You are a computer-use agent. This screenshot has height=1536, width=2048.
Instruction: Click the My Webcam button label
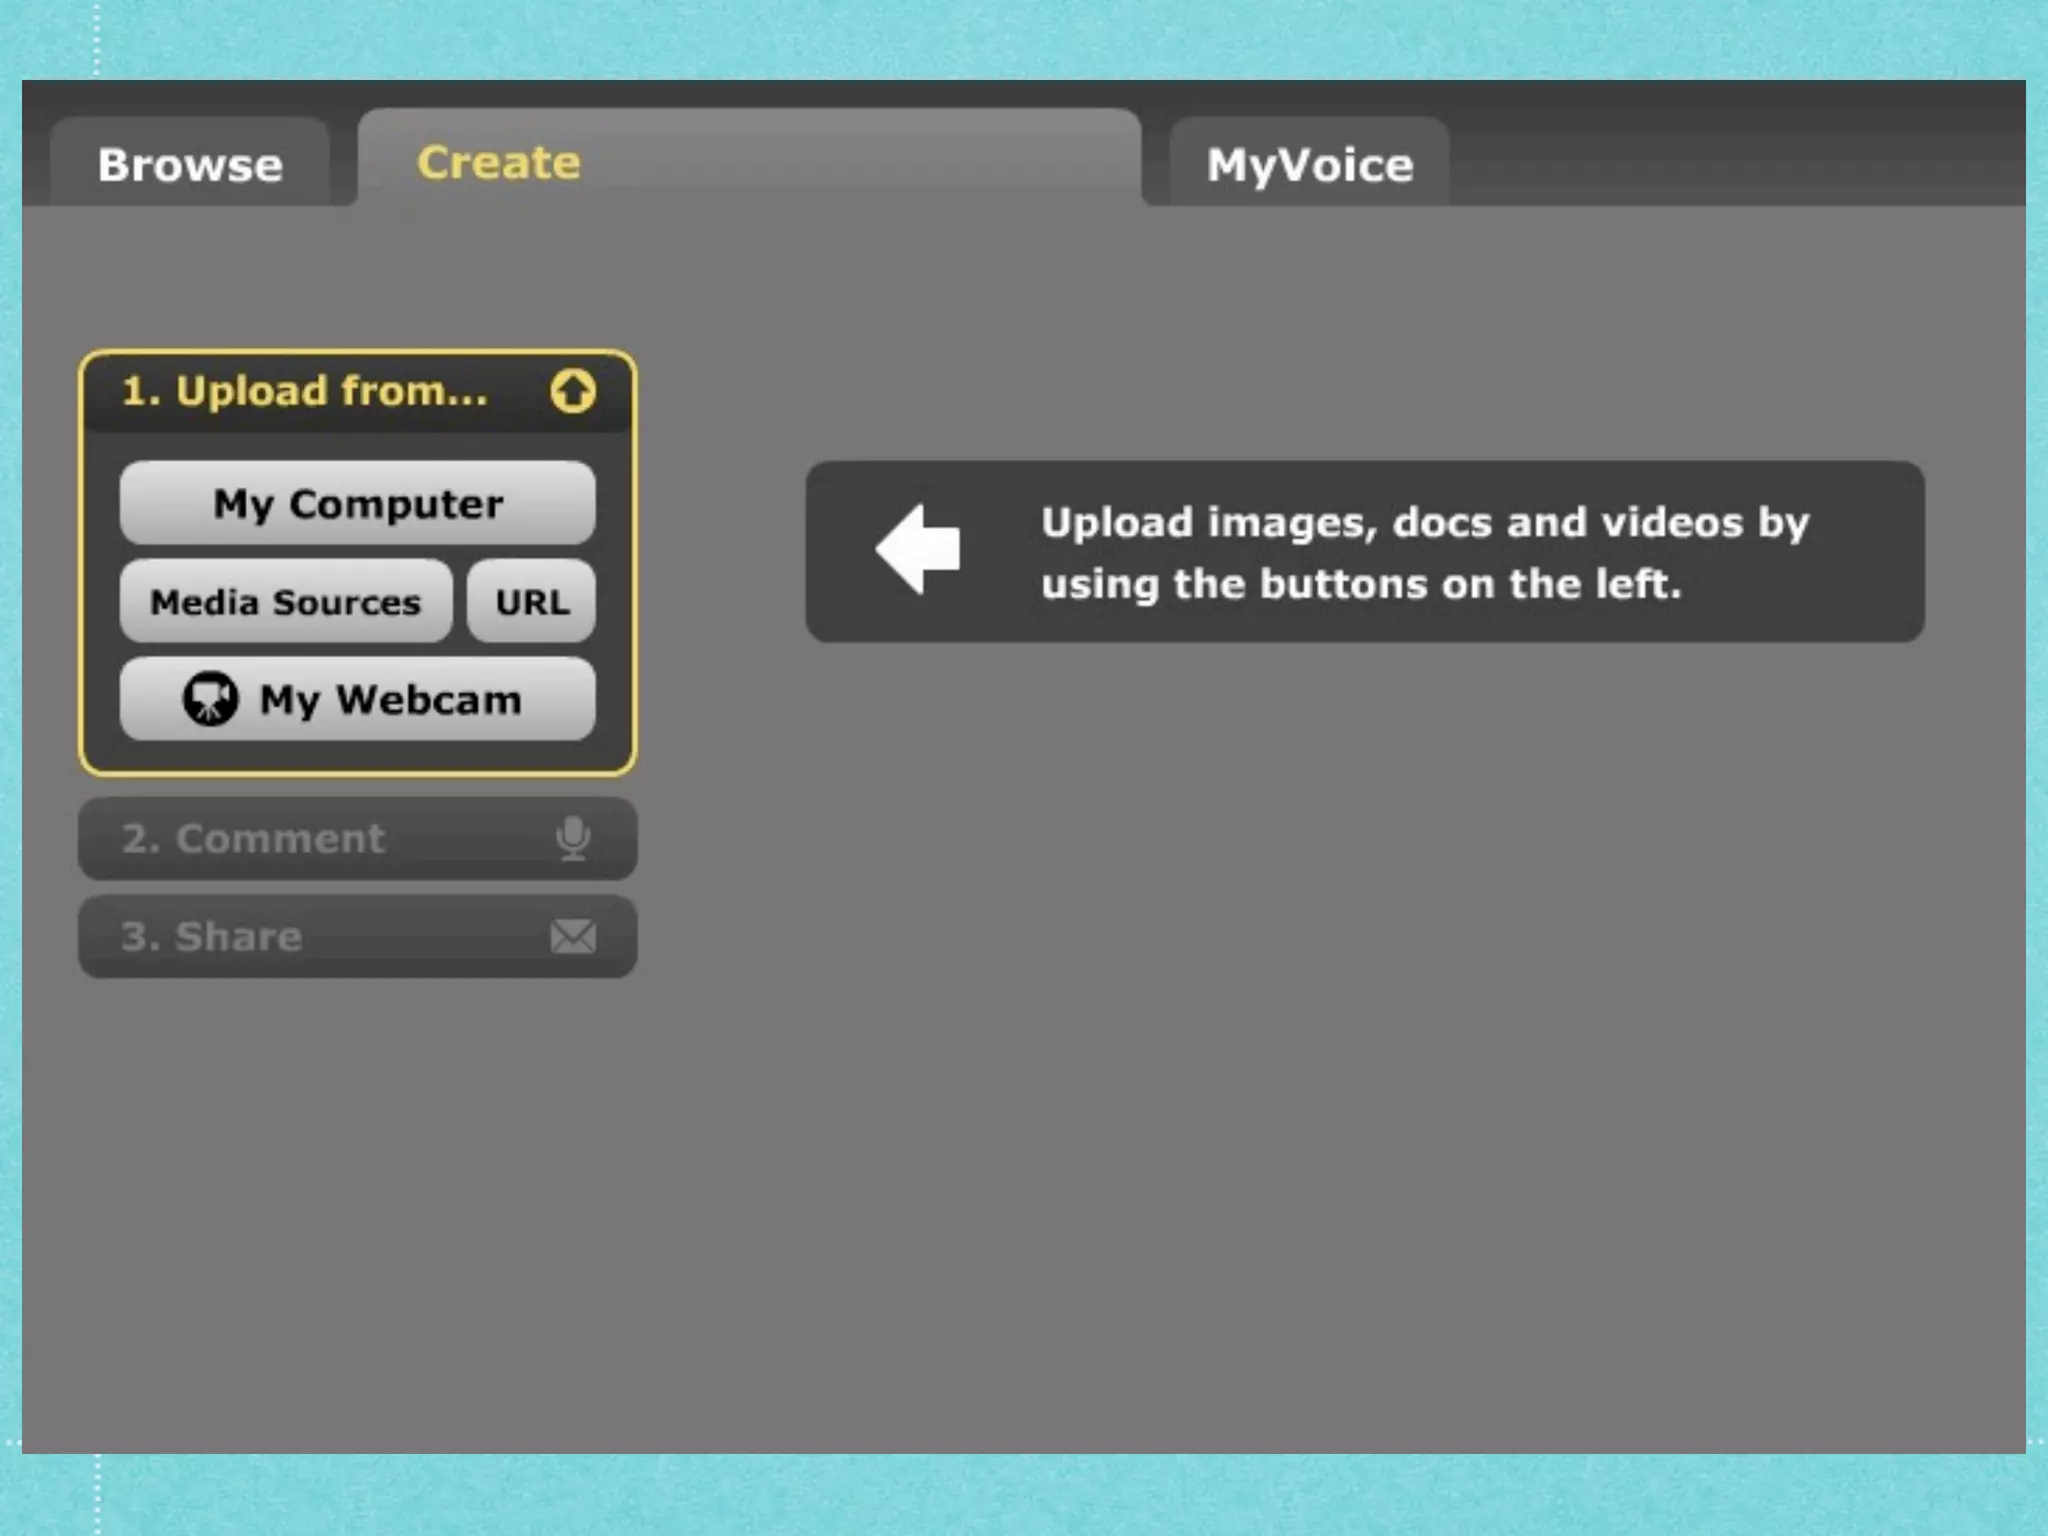pos(390,700)
